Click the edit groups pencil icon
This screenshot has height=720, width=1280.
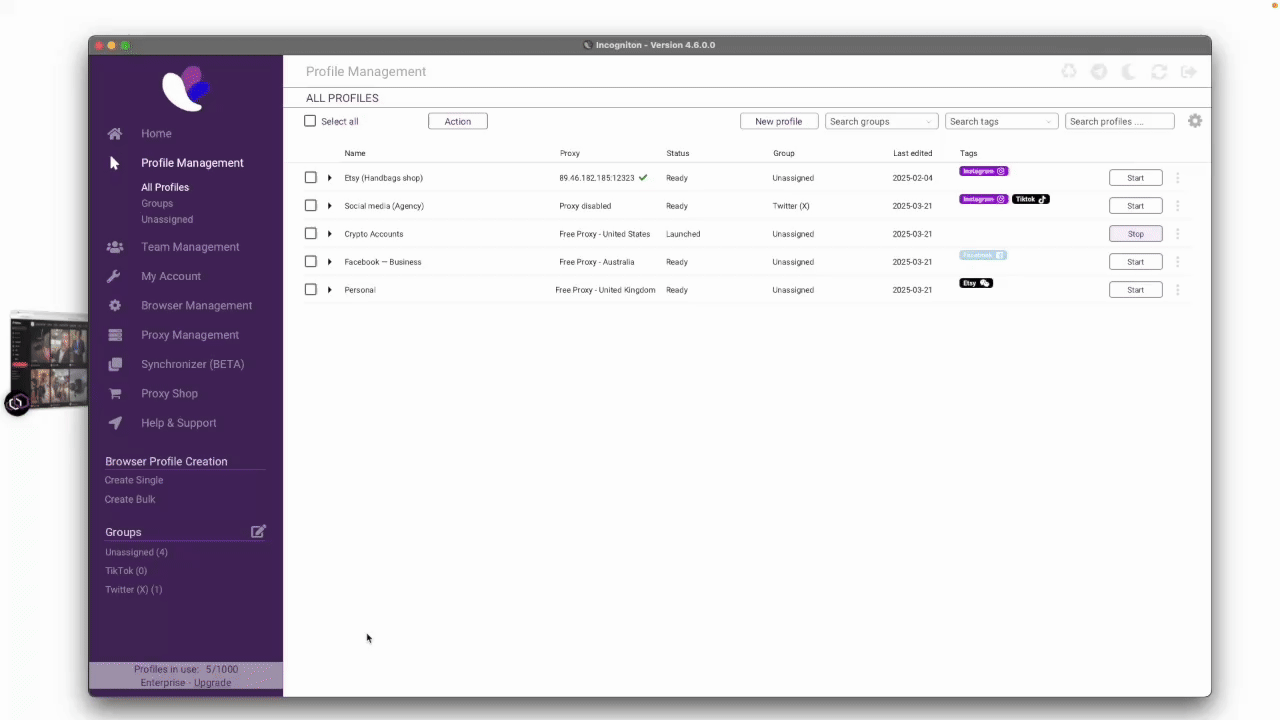pyautogui.click(x=258, y=532)
